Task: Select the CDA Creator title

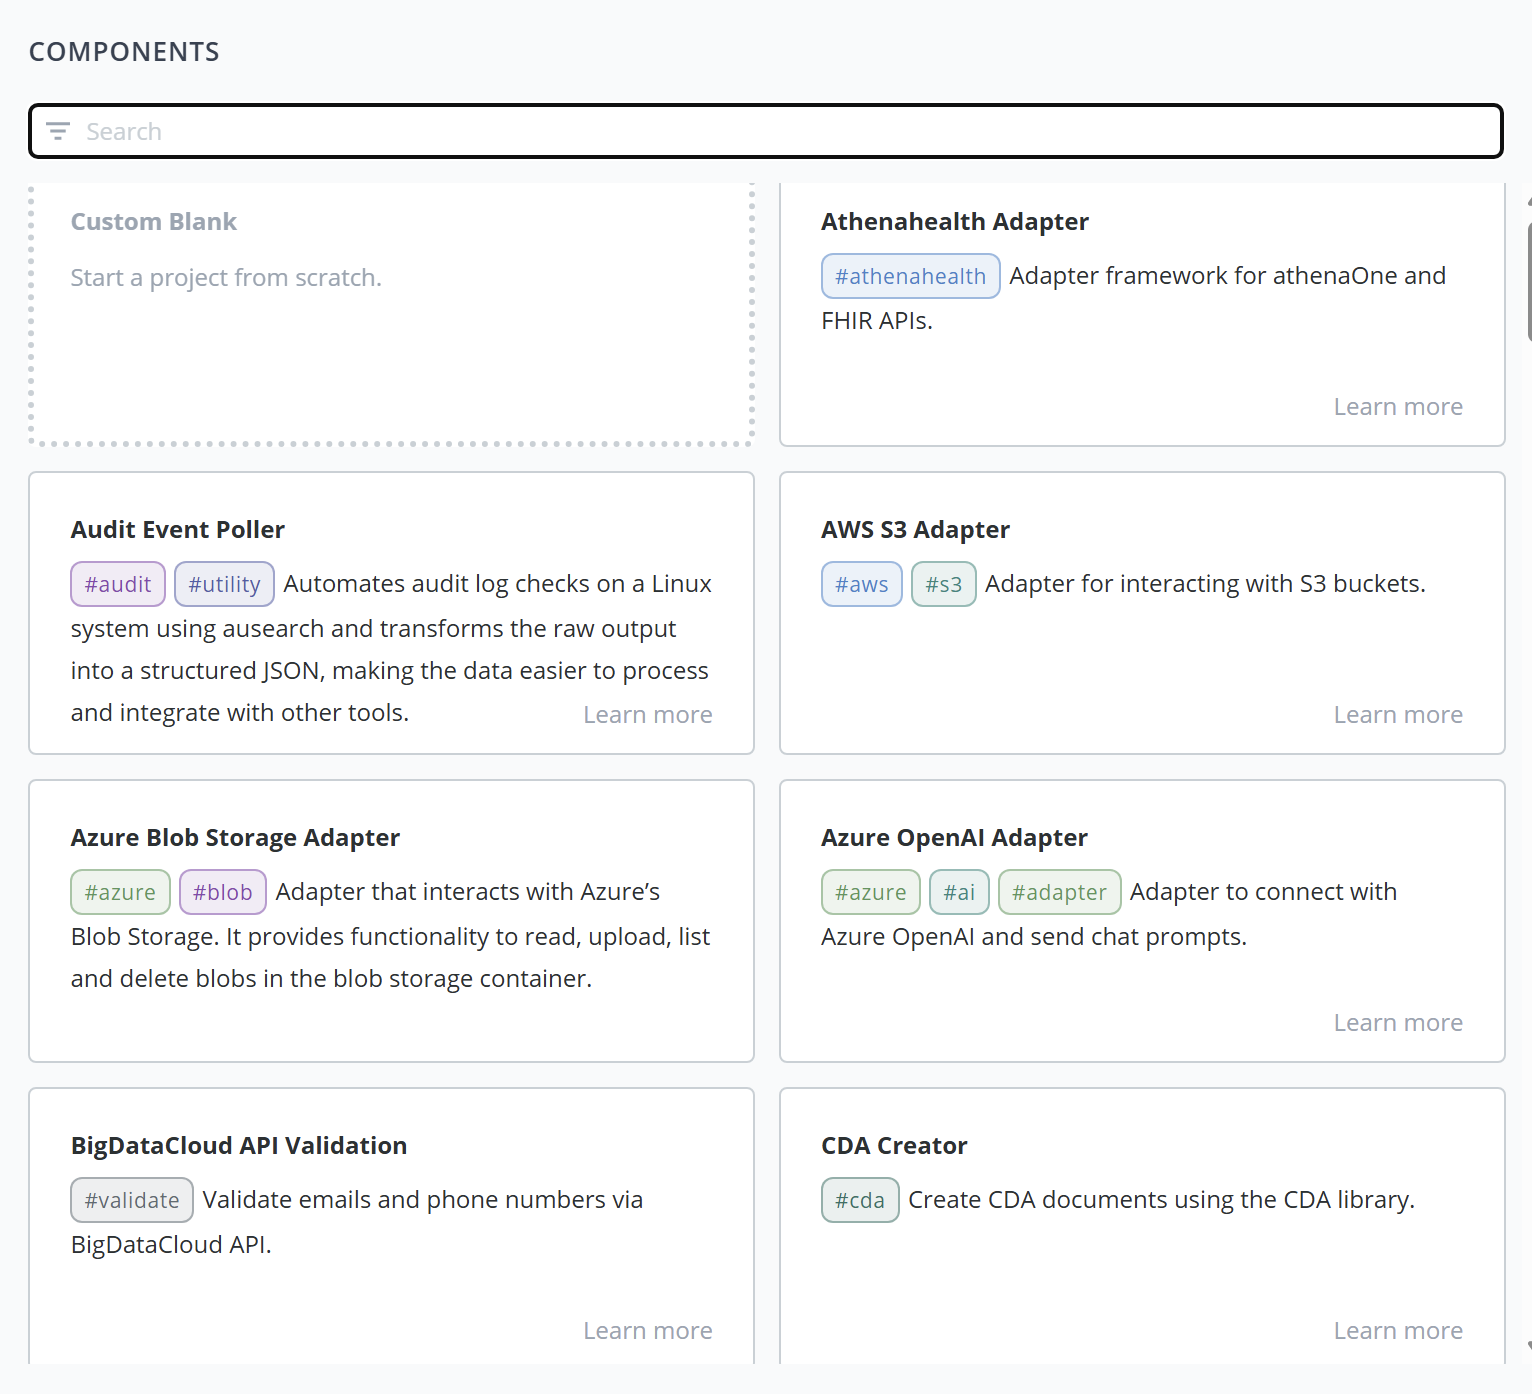Action: coord(894,1146)
